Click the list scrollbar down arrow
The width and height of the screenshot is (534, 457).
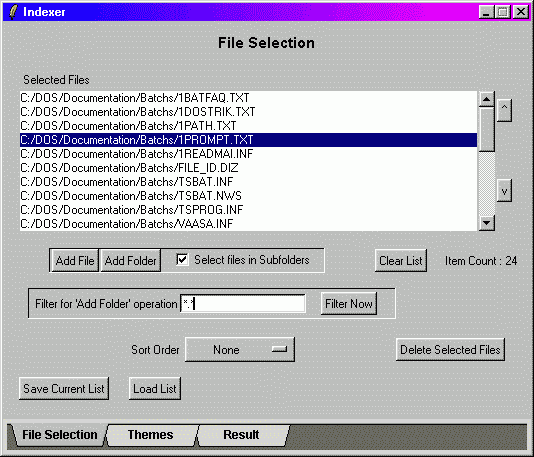(x=486, y=223)
